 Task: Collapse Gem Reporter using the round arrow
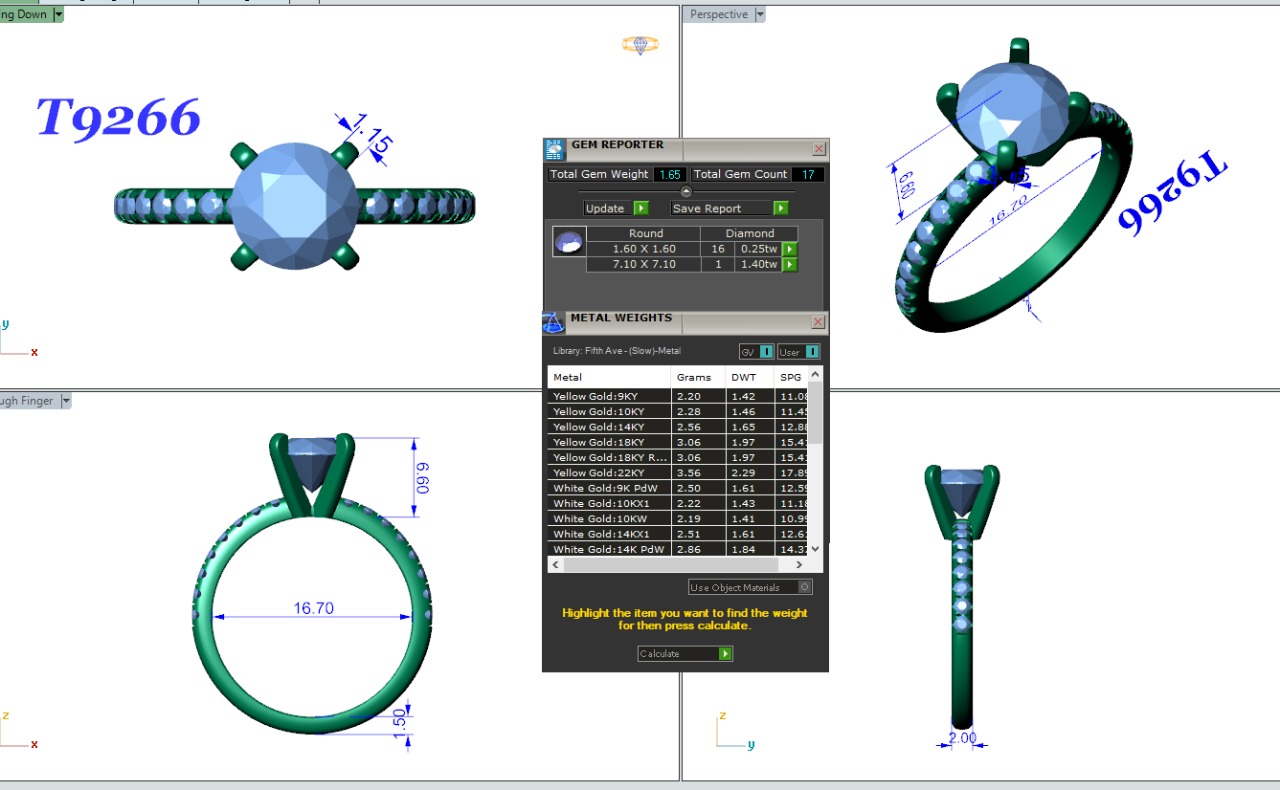pos(686,191)
